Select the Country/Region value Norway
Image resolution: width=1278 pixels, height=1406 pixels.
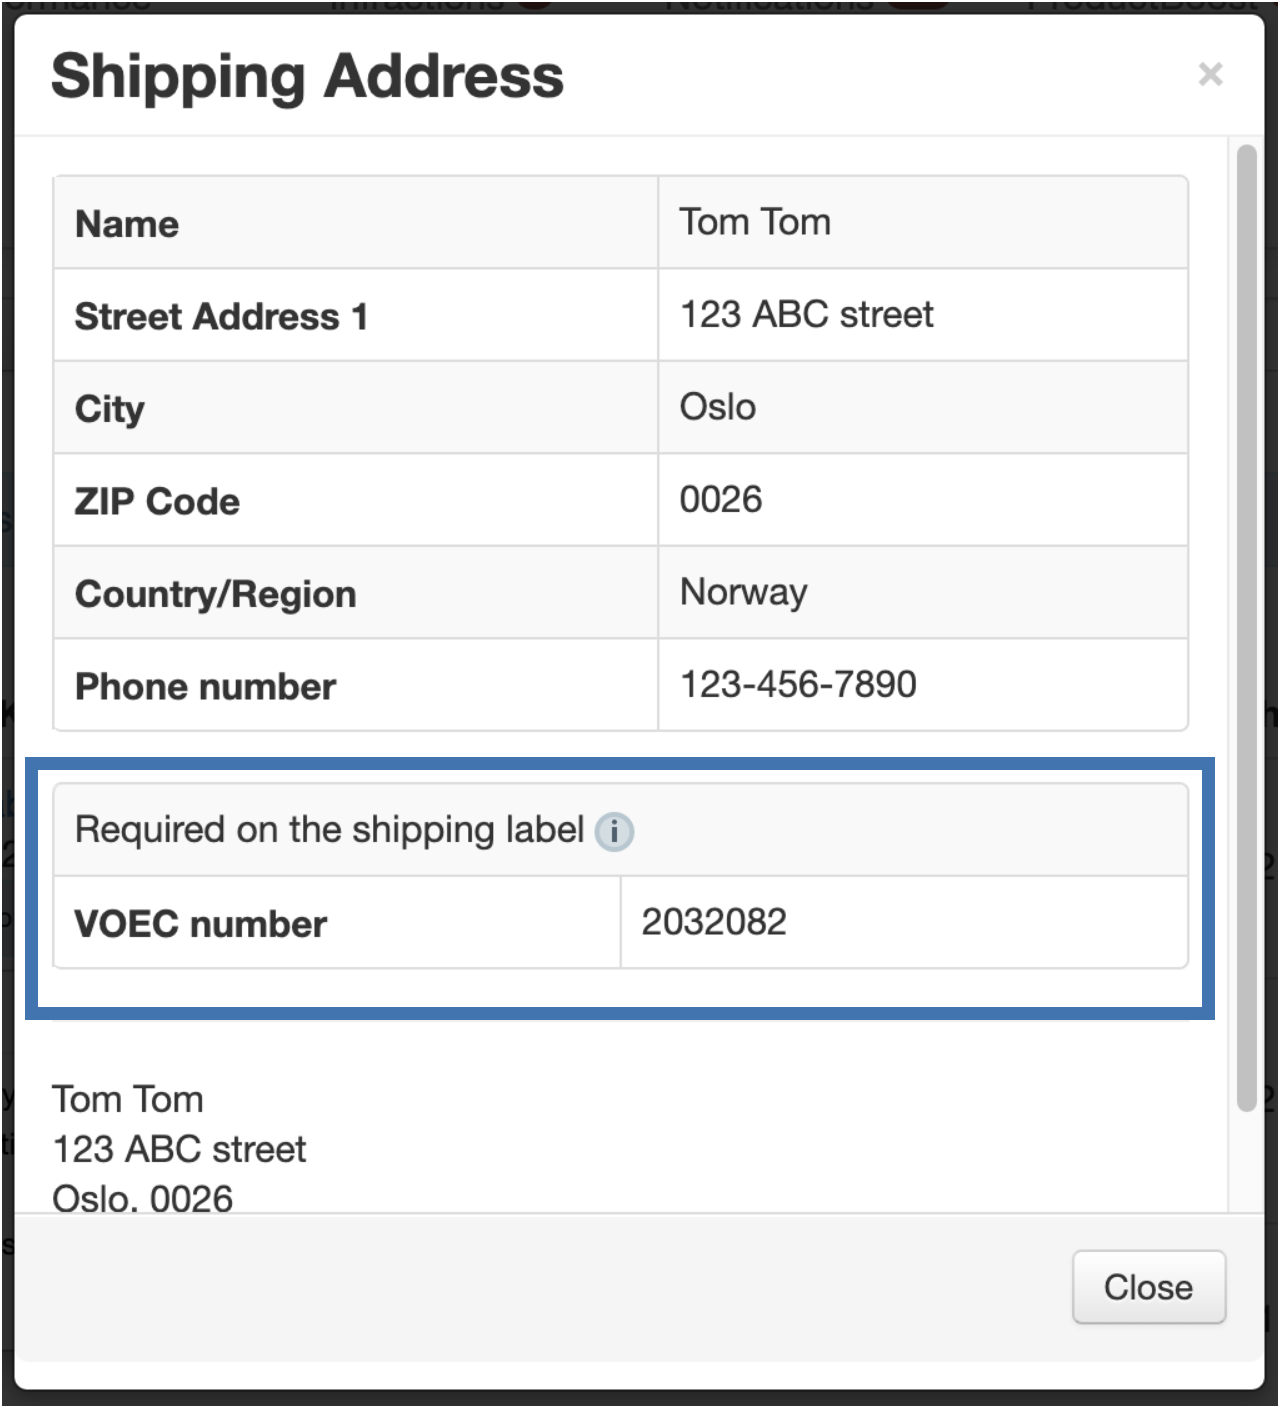pyautogui.click(x=742, y=592)
